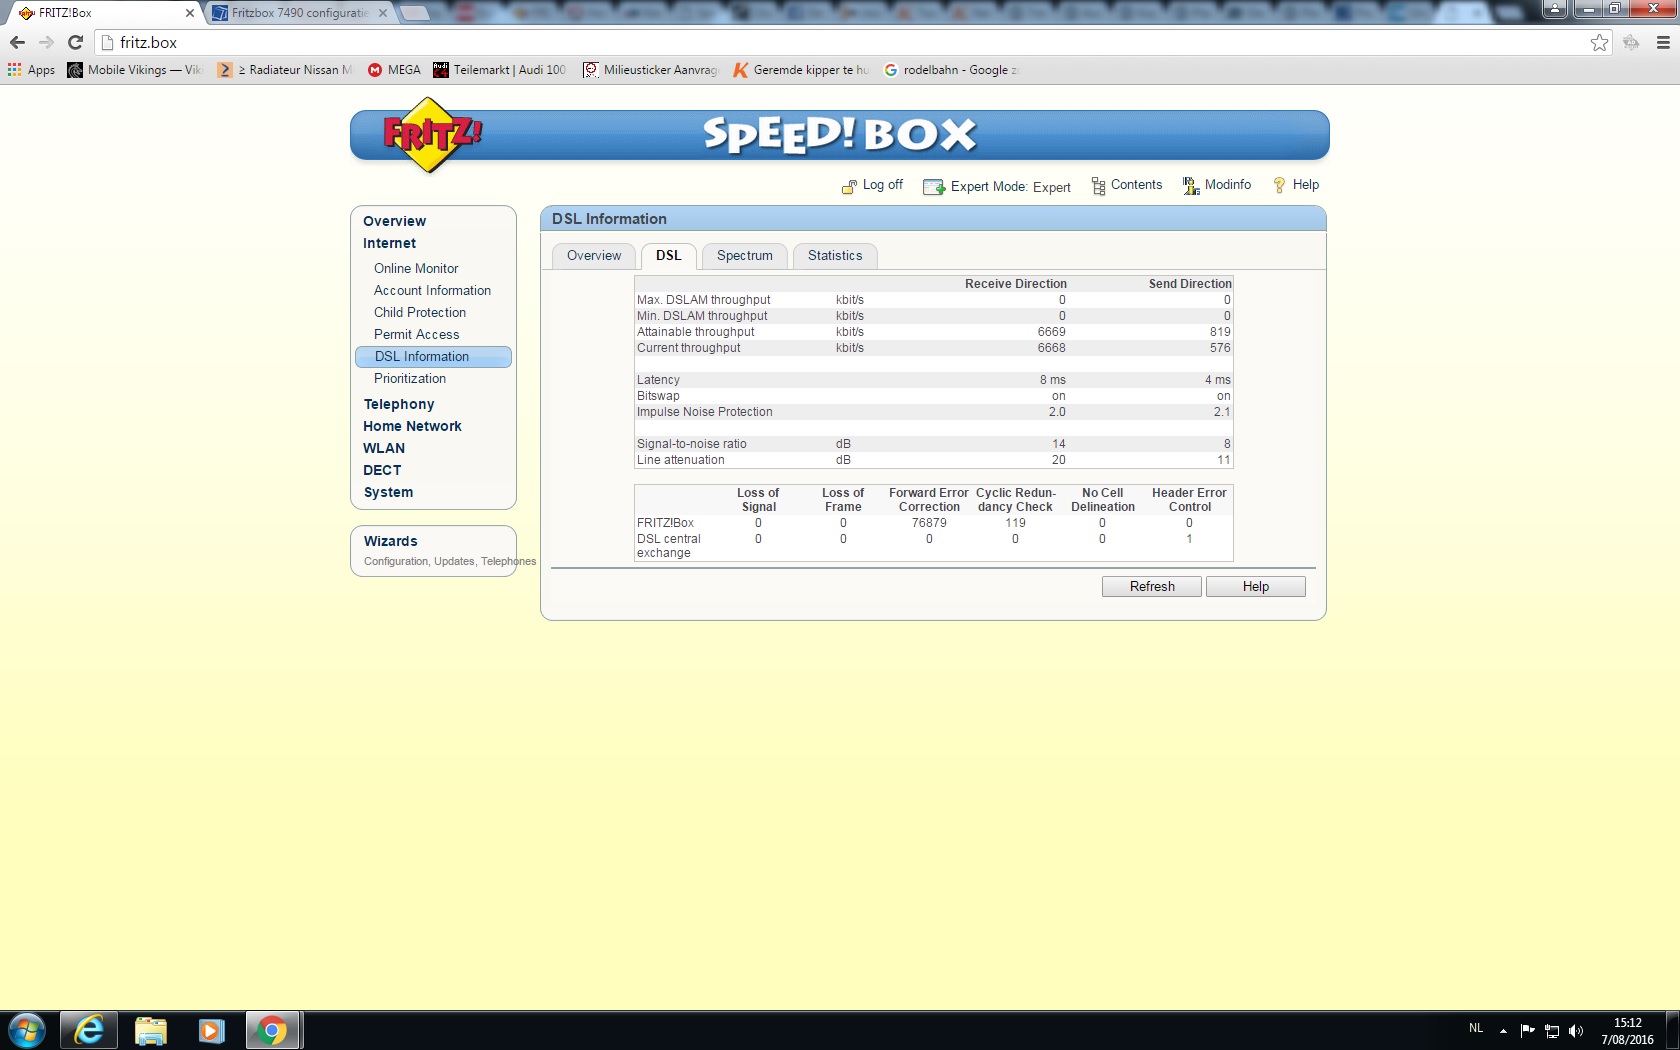Reload the page with refresh icon
The width and height of the screenshot is (1680, 1050).
tap(75, 43)
